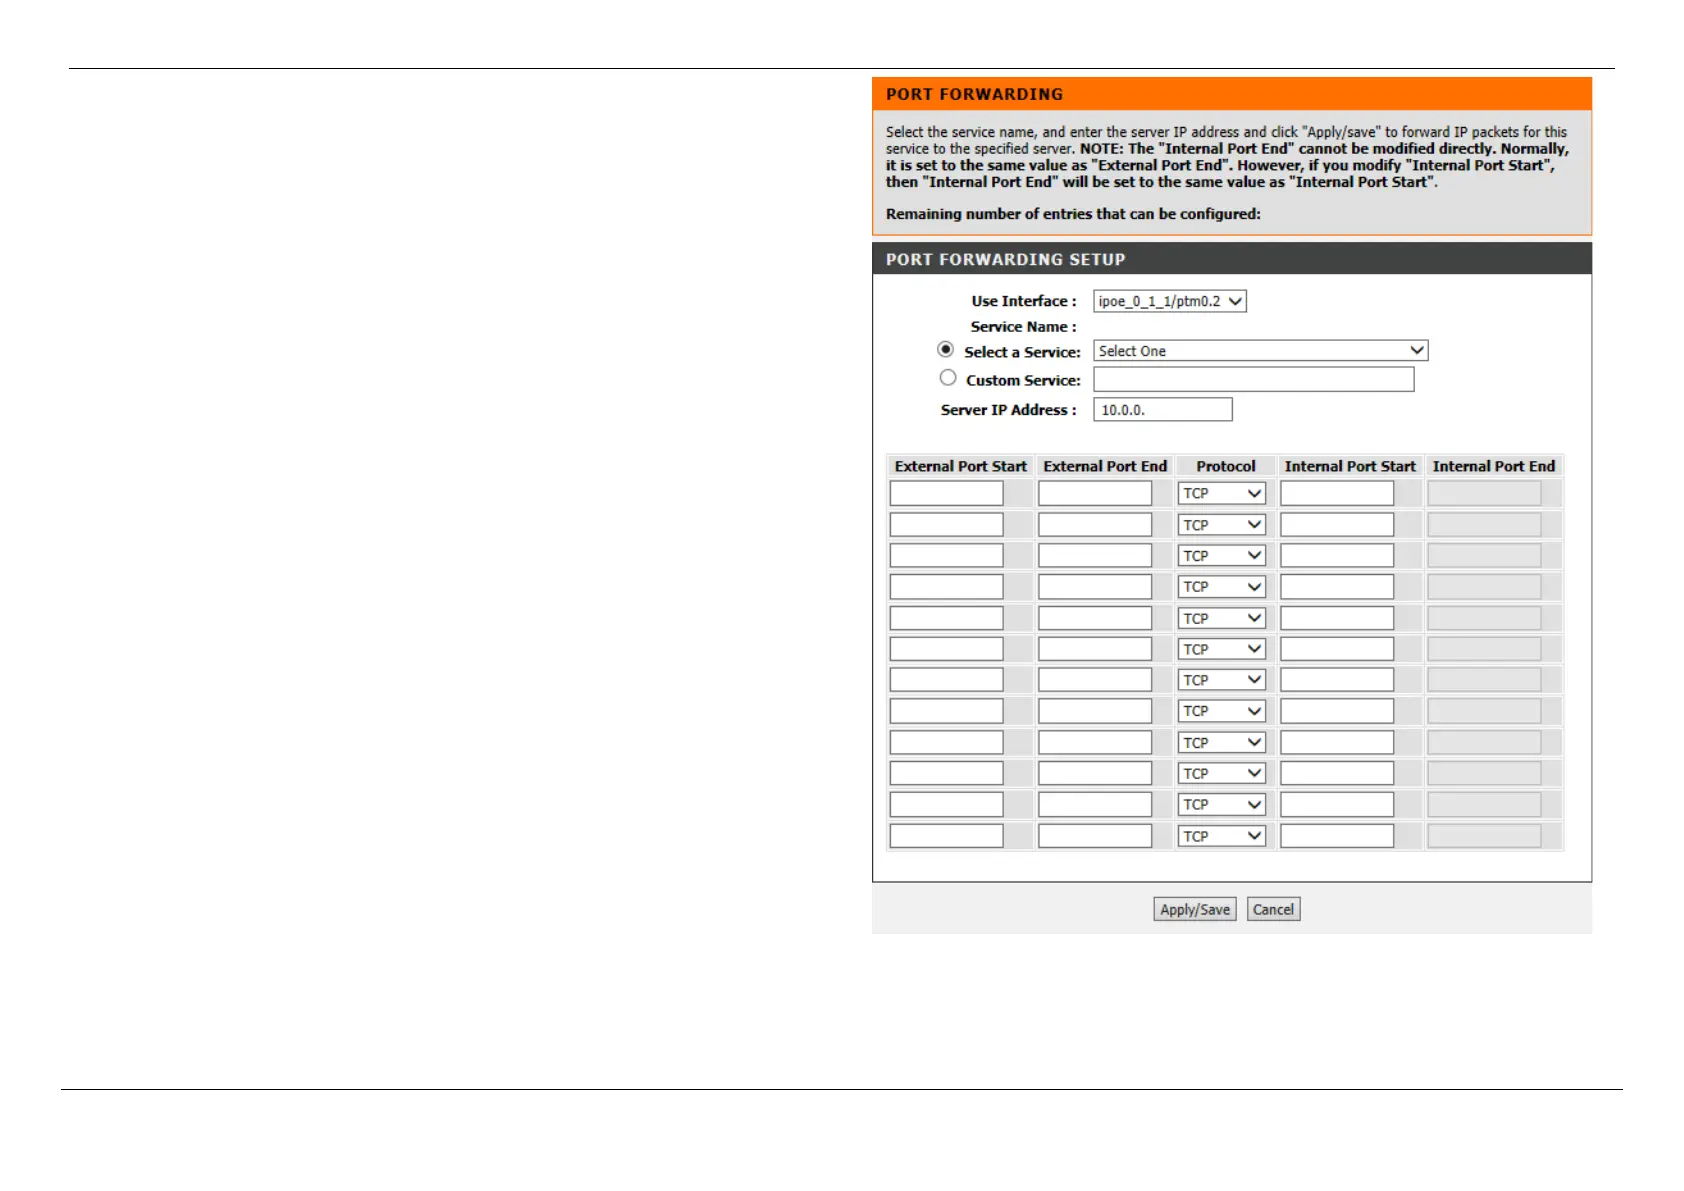Click the last row Internal Port Start field
The image size is (1684, 1191).
tap(1337, 836)
